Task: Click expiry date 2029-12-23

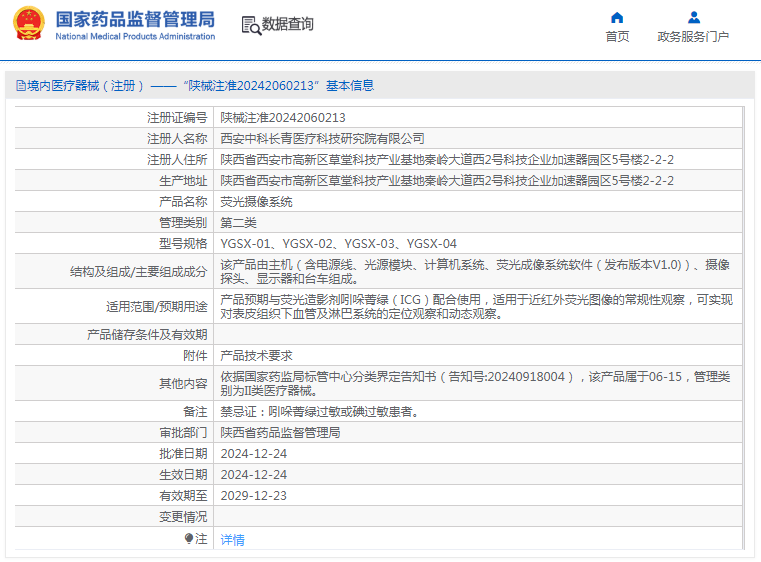Action: 254,496
